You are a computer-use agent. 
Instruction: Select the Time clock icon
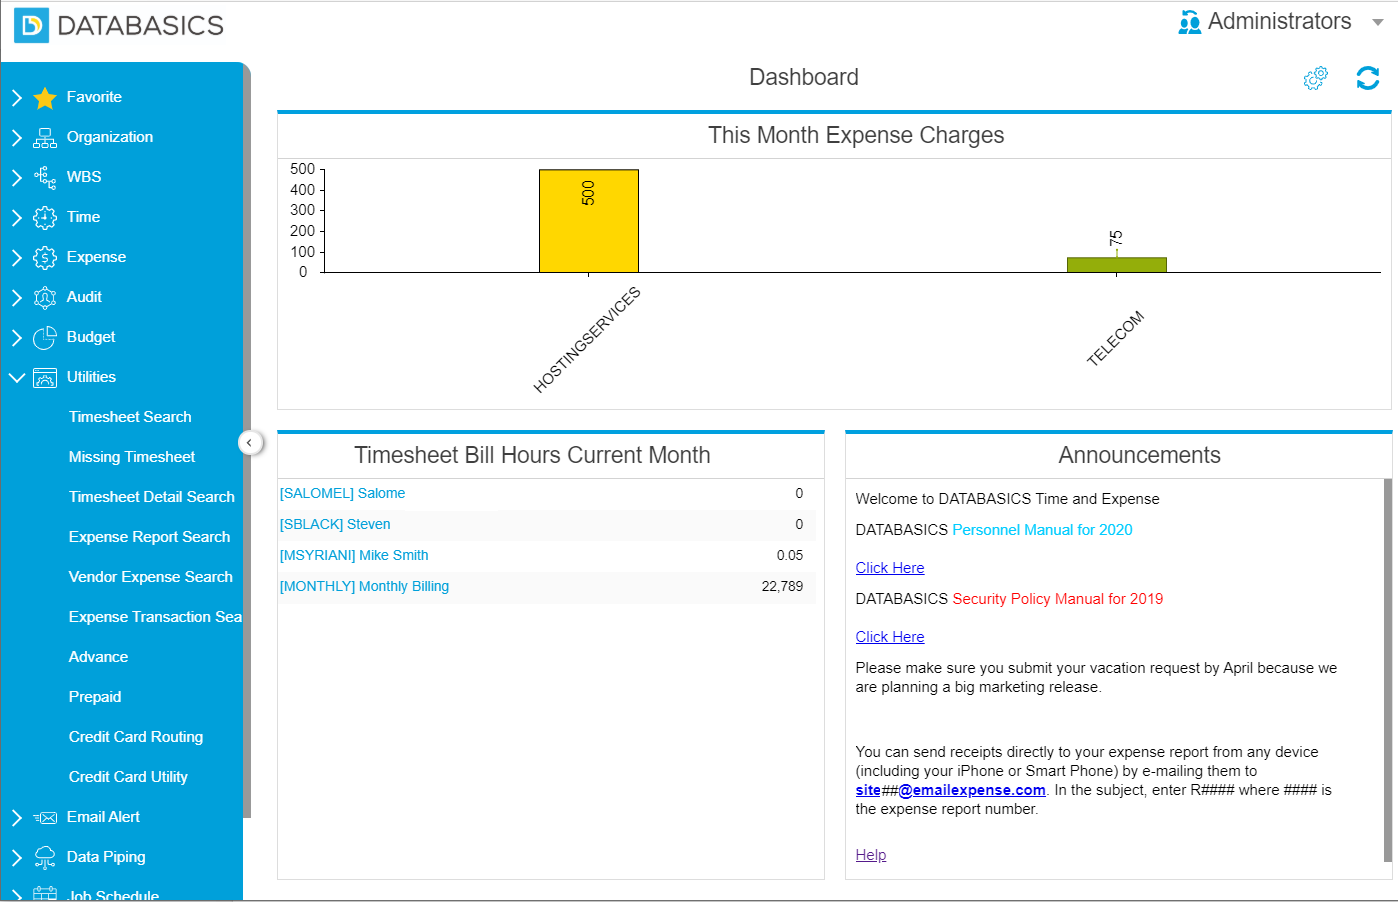coord(44,217)
